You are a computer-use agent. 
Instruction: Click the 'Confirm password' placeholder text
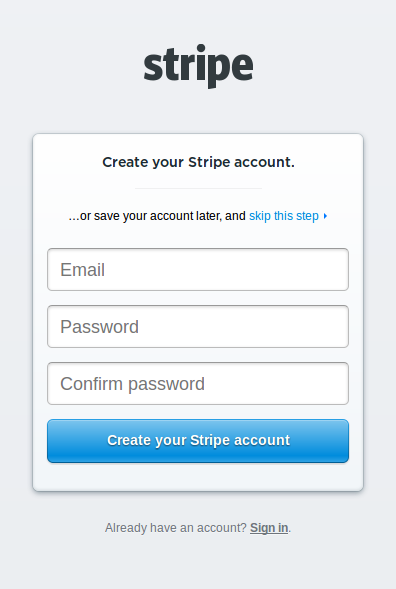pyautogui.click(x=132, y=384)
